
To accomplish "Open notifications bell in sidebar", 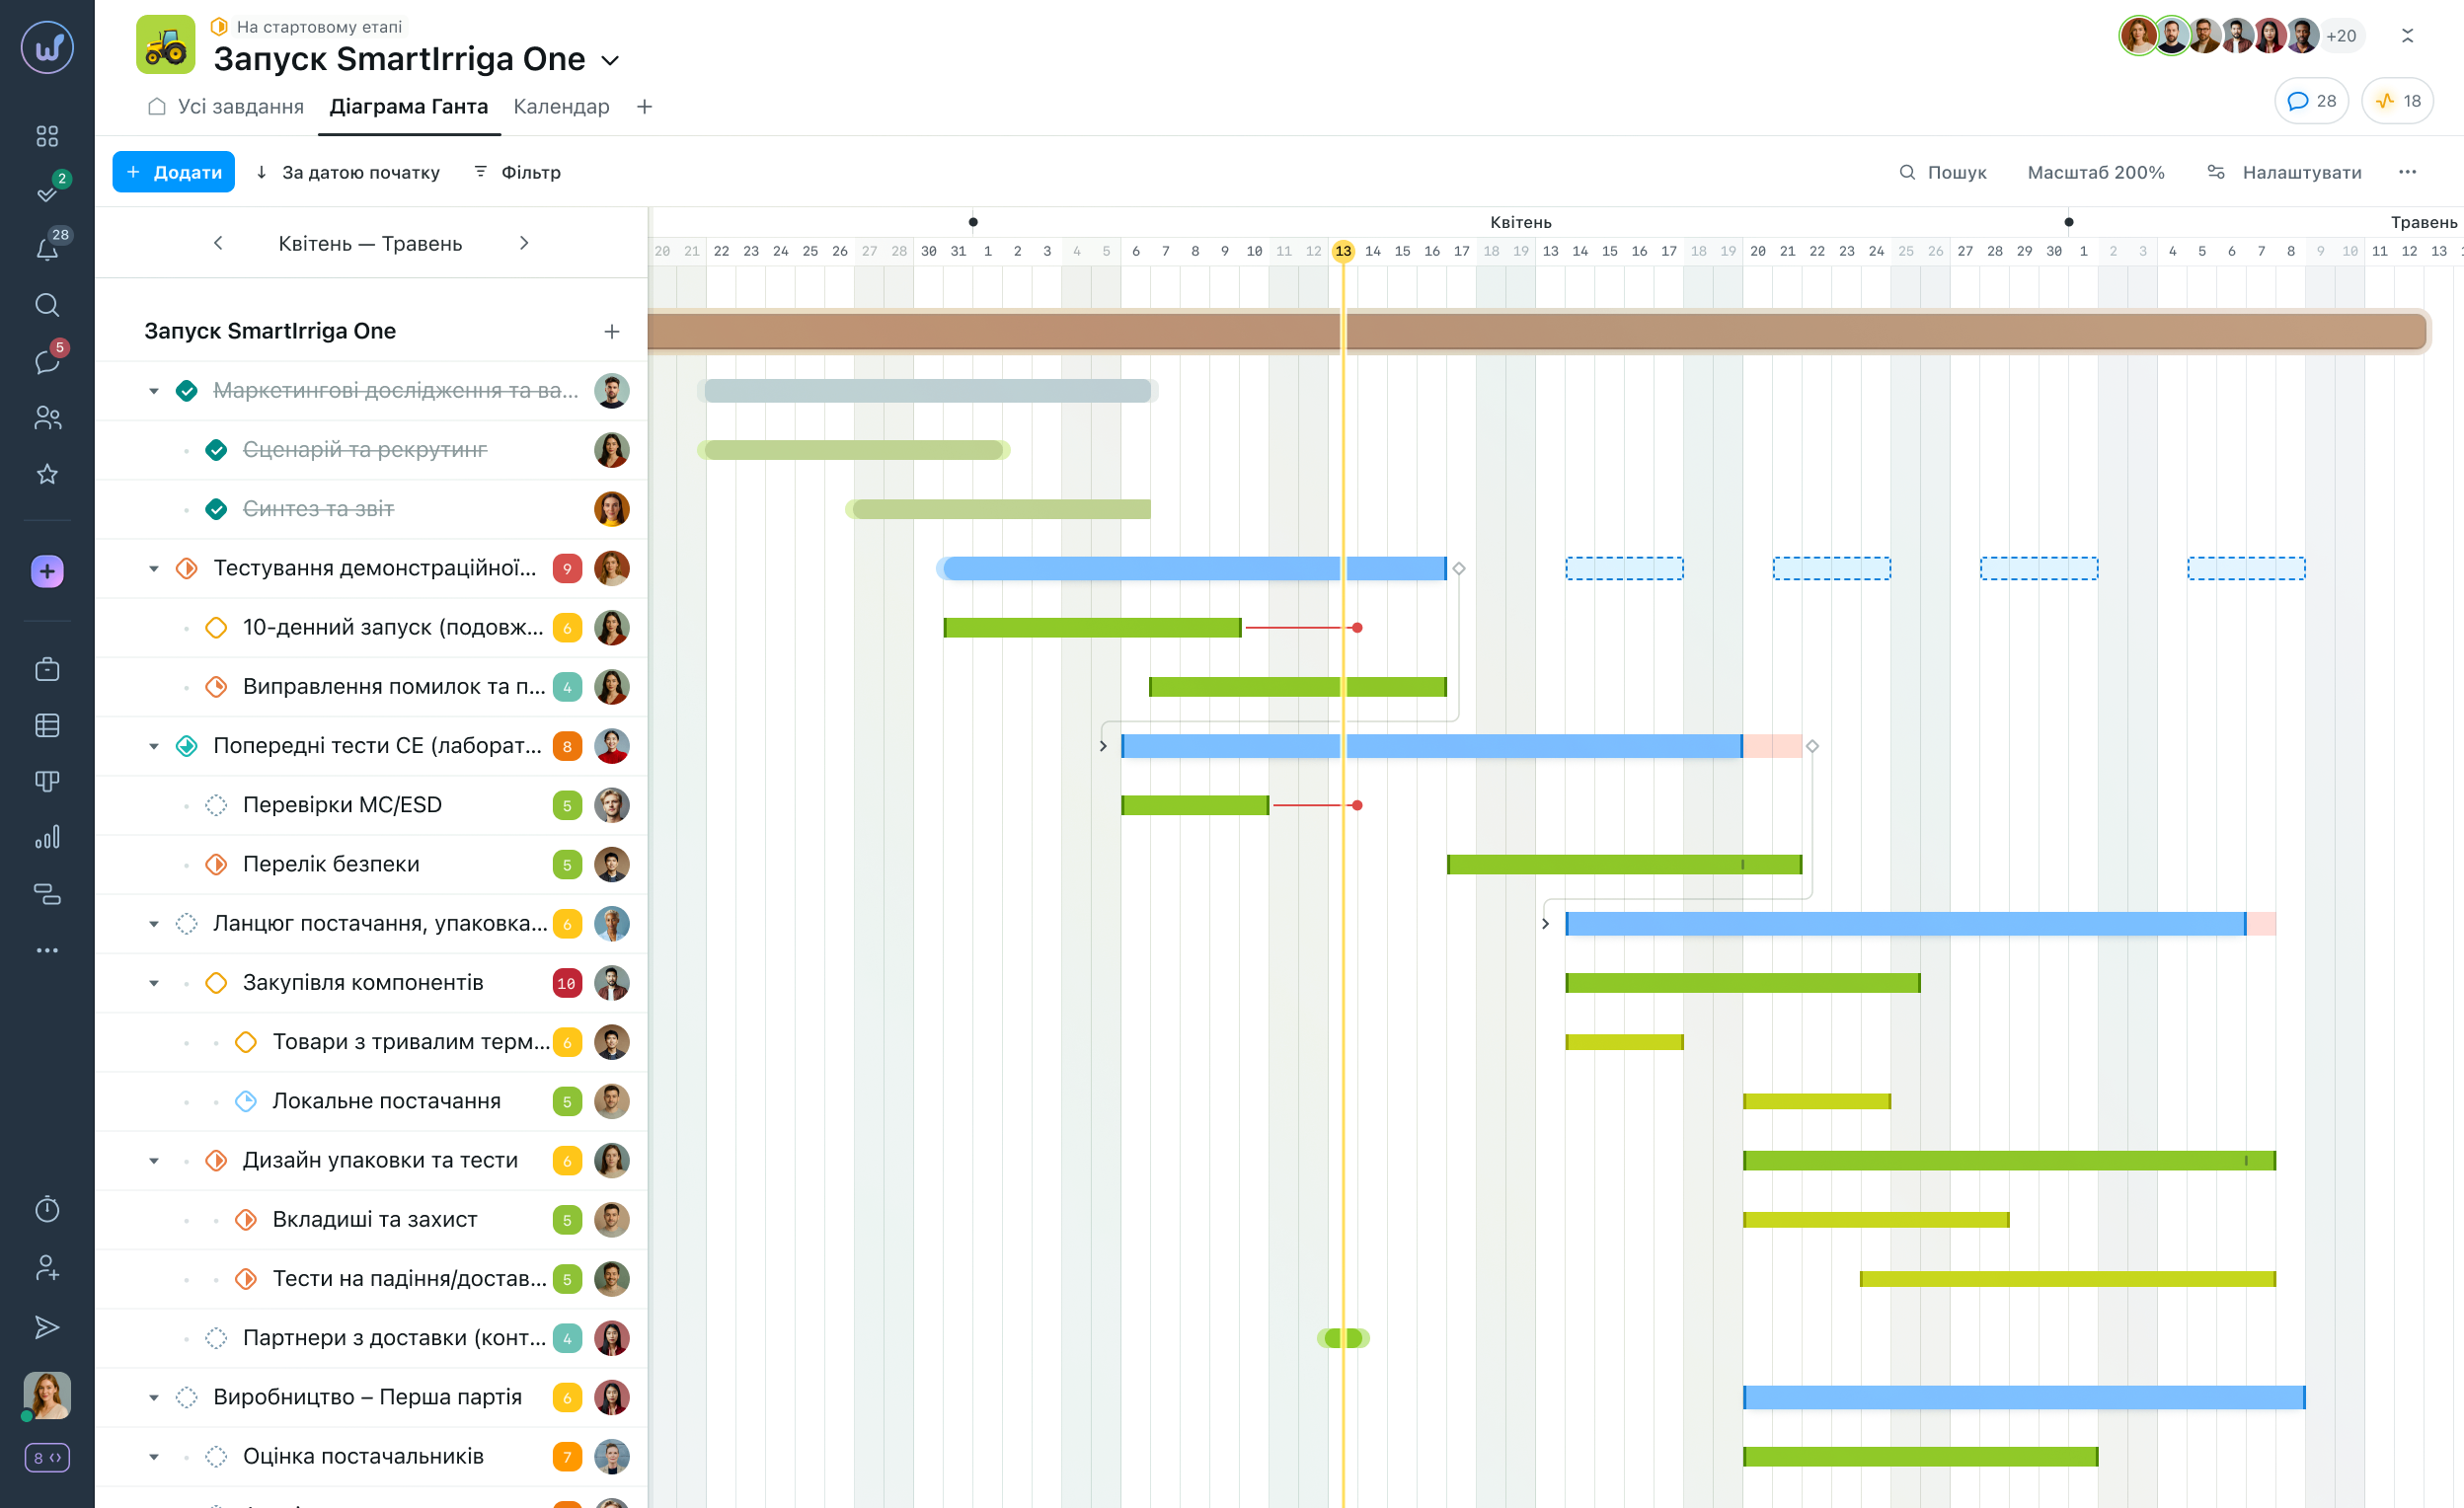I will [47, 249].
